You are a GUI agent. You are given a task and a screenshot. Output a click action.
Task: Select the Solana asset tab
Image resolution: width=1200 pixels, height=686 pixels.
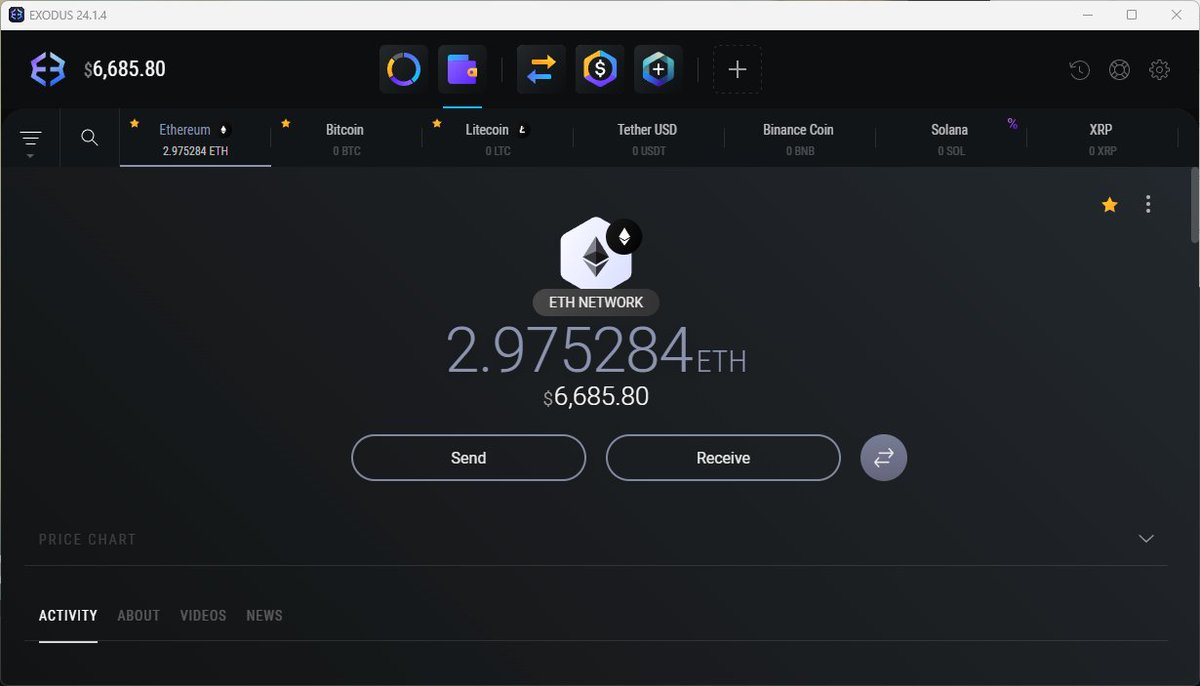click(x=950, y=139)
